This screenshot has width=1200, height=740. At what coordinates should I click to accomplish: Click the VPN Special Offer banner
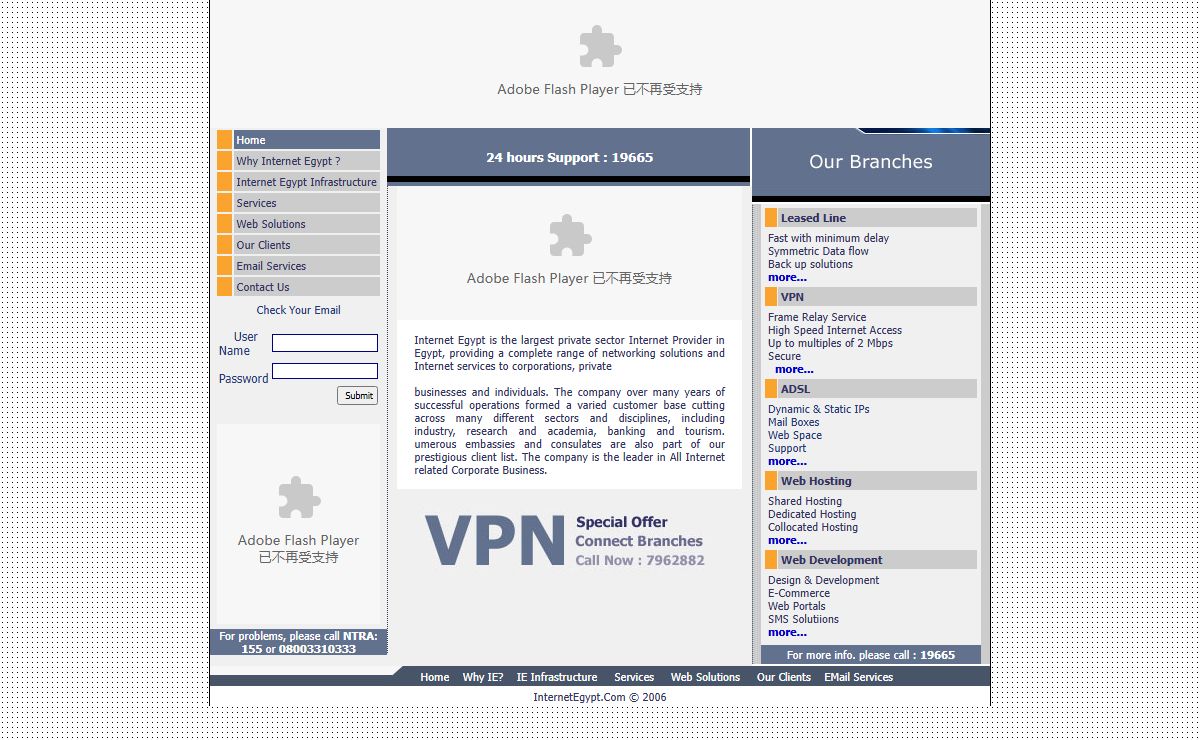pyautogui.click(x=566, y=540)
